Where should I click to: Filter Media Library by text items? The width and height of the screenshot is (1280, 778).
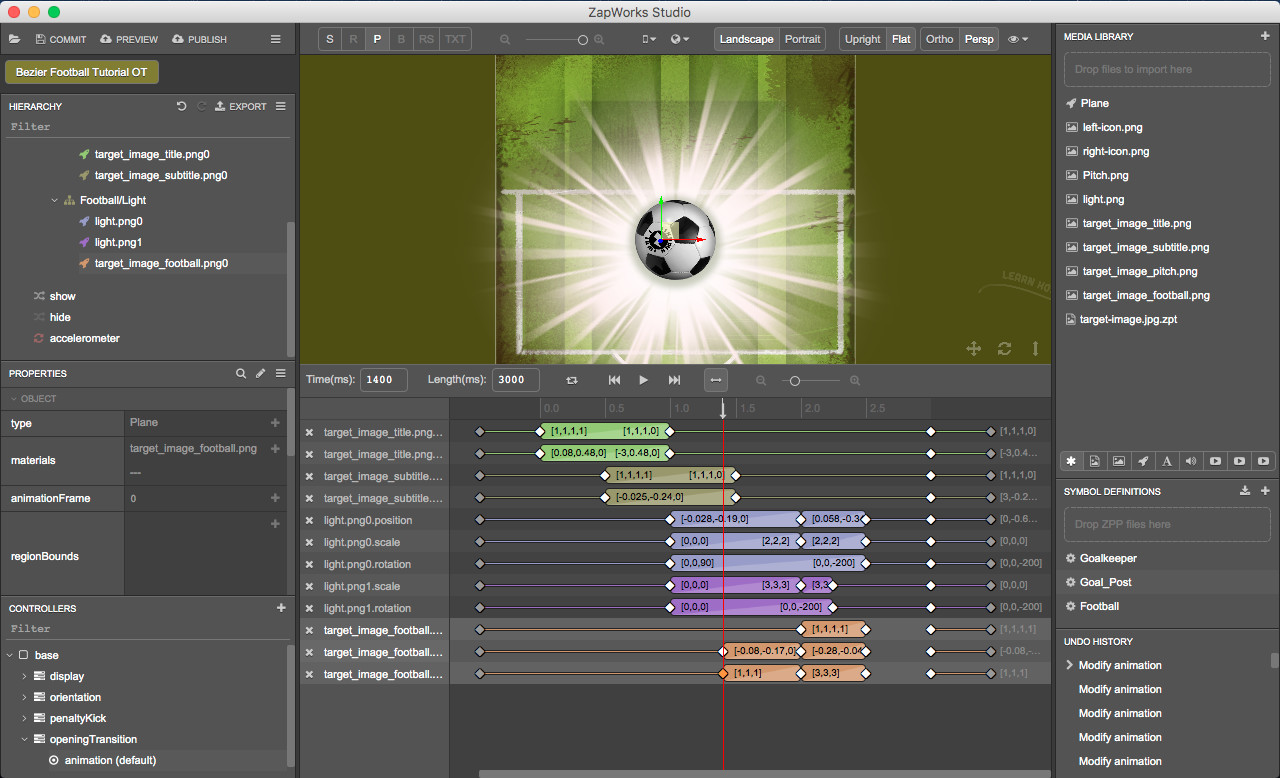point(1167,461)
